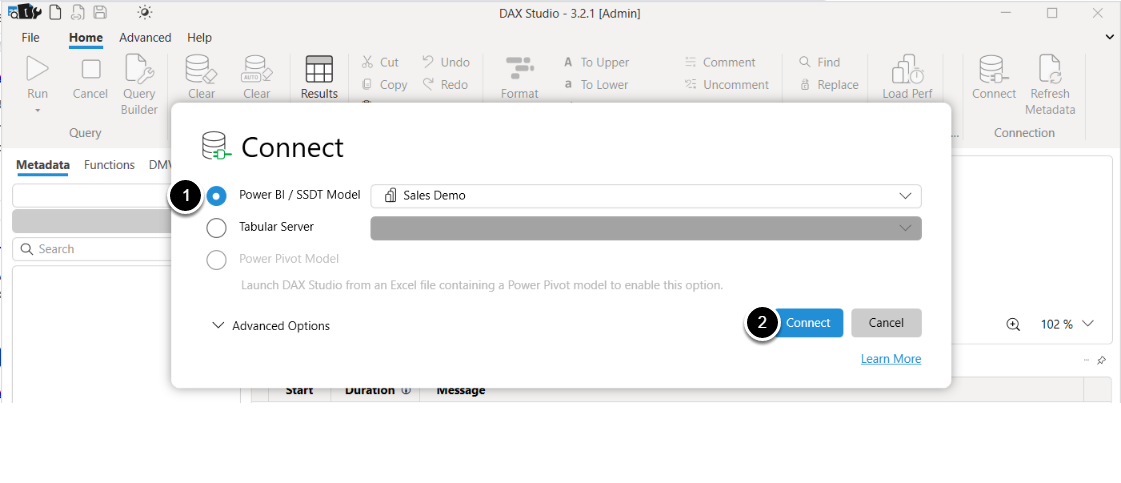Convert text To Upper case

(x=596, y=62)
